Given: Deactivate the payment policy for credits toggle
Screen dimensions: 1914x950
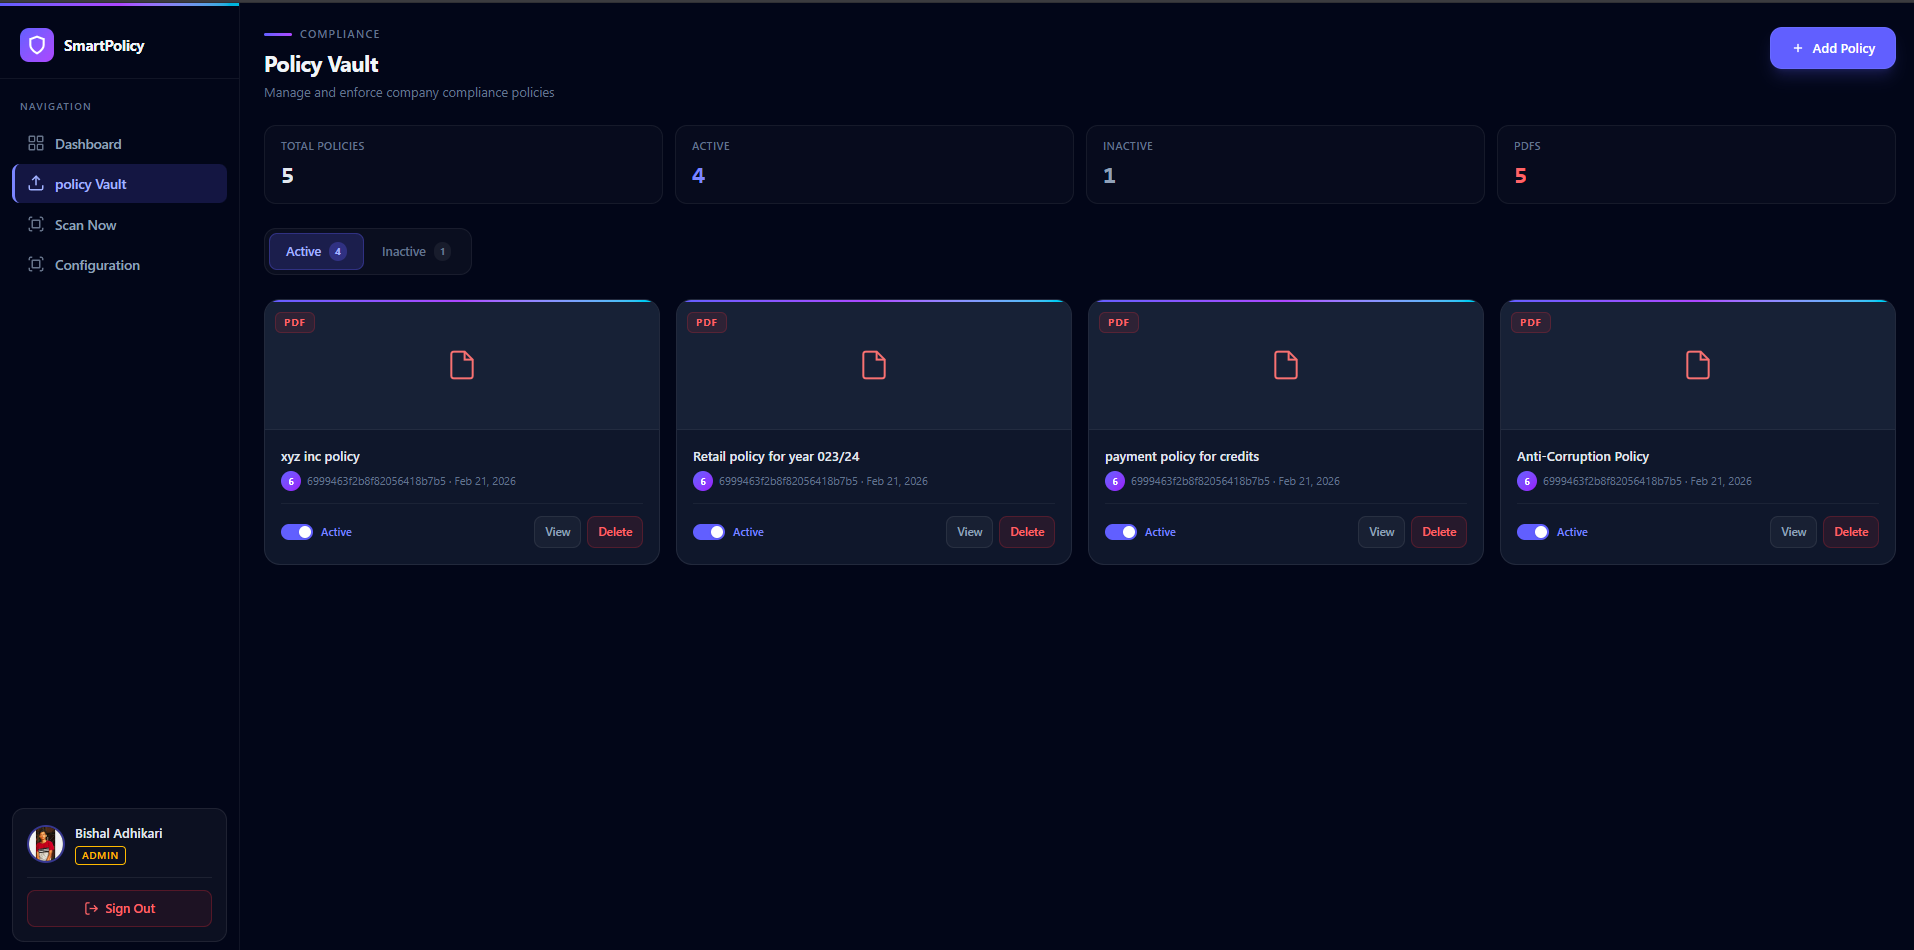Looking at the screenshot, I should 1121,532.
